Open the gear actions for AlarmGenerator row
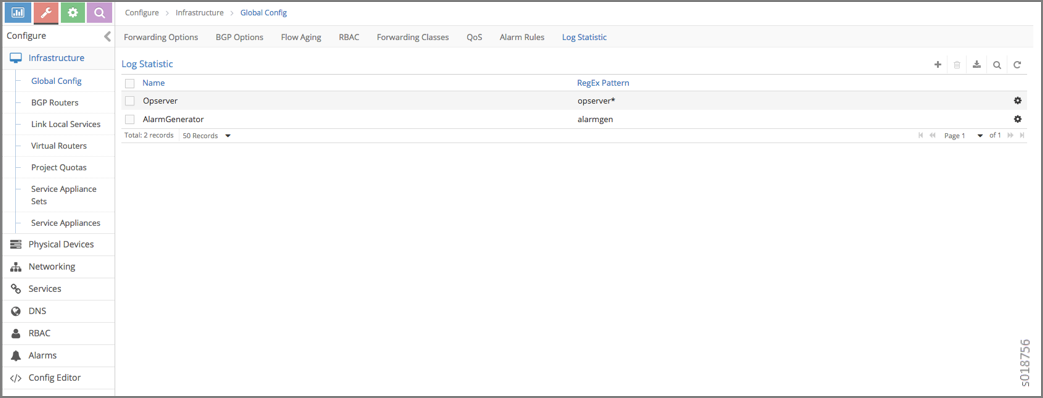1043x398 pixels. (x=1017, y=119)
